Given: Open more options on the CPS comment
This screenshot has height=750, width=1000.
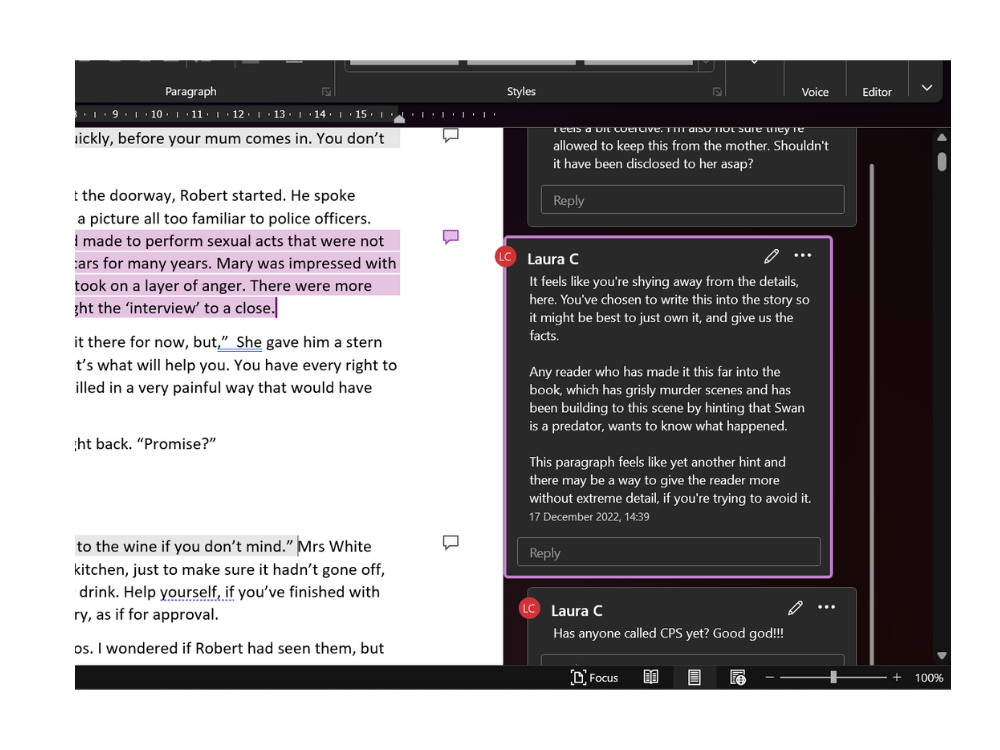Looking at the screenshot, I should point(827,607).
